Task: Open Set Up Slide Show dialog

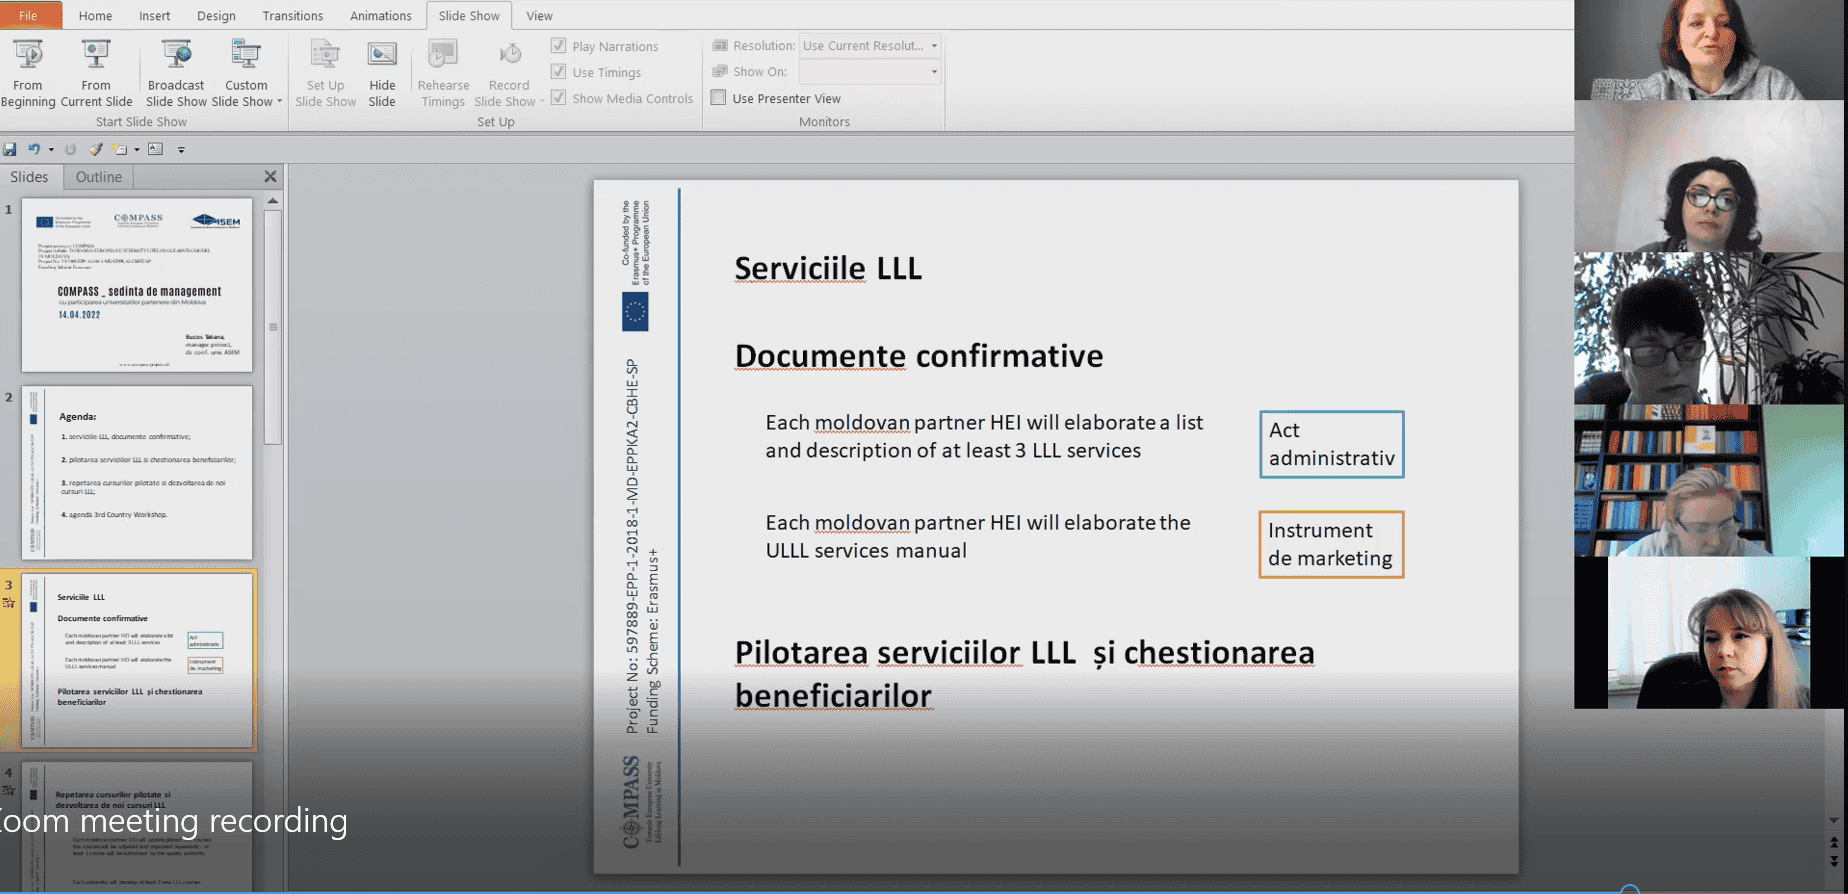Action: point(325,73)
